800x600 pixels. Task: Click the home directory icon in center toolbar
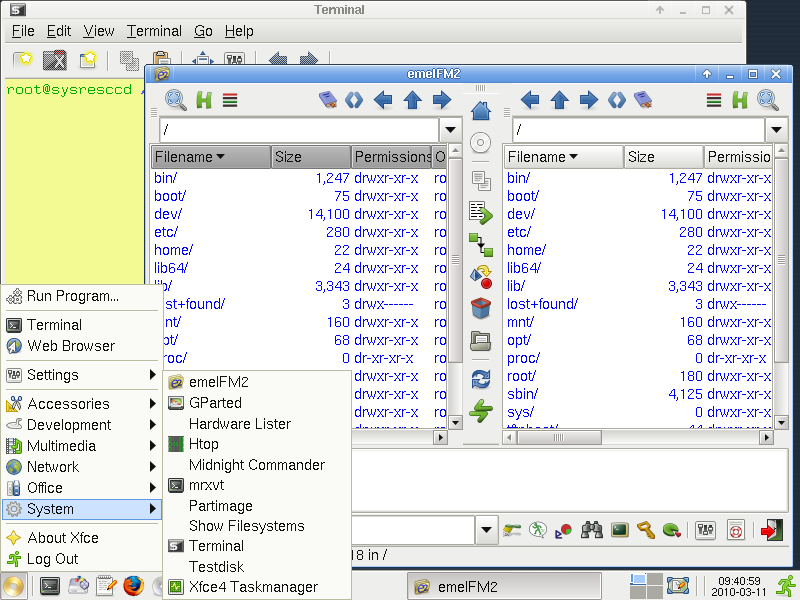[481, 110]
